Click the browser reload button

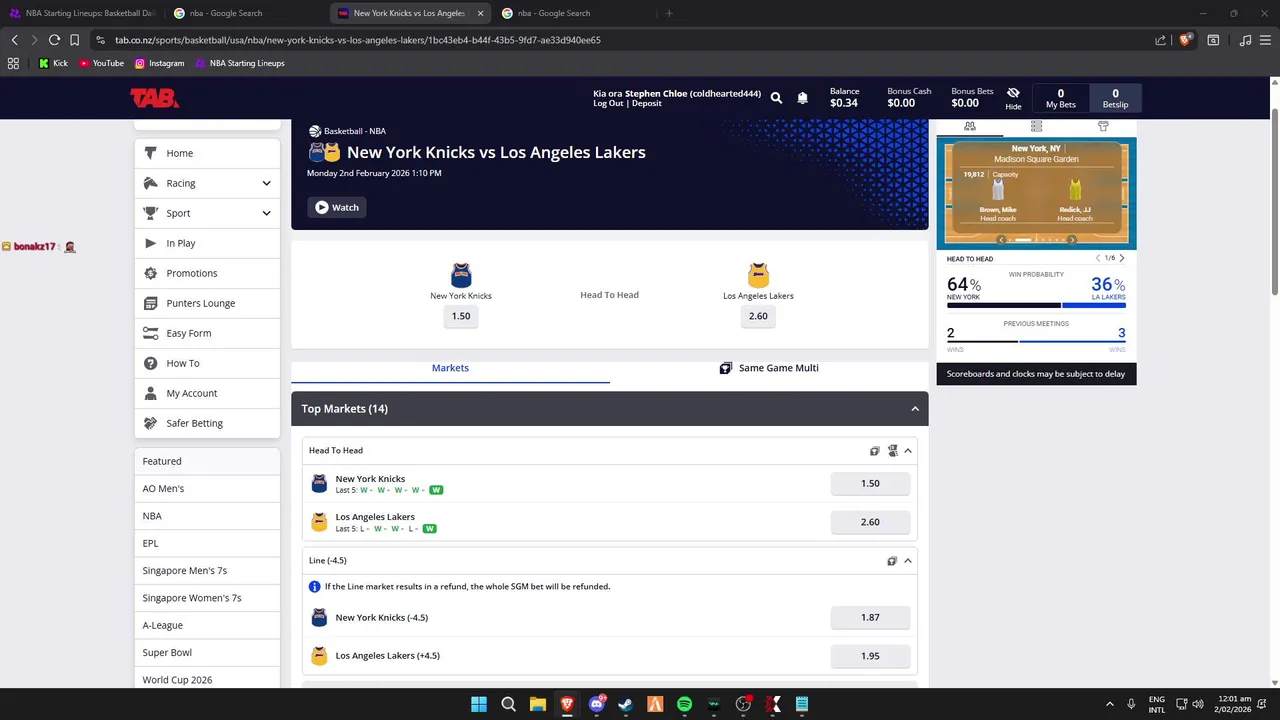coord(54,40)
